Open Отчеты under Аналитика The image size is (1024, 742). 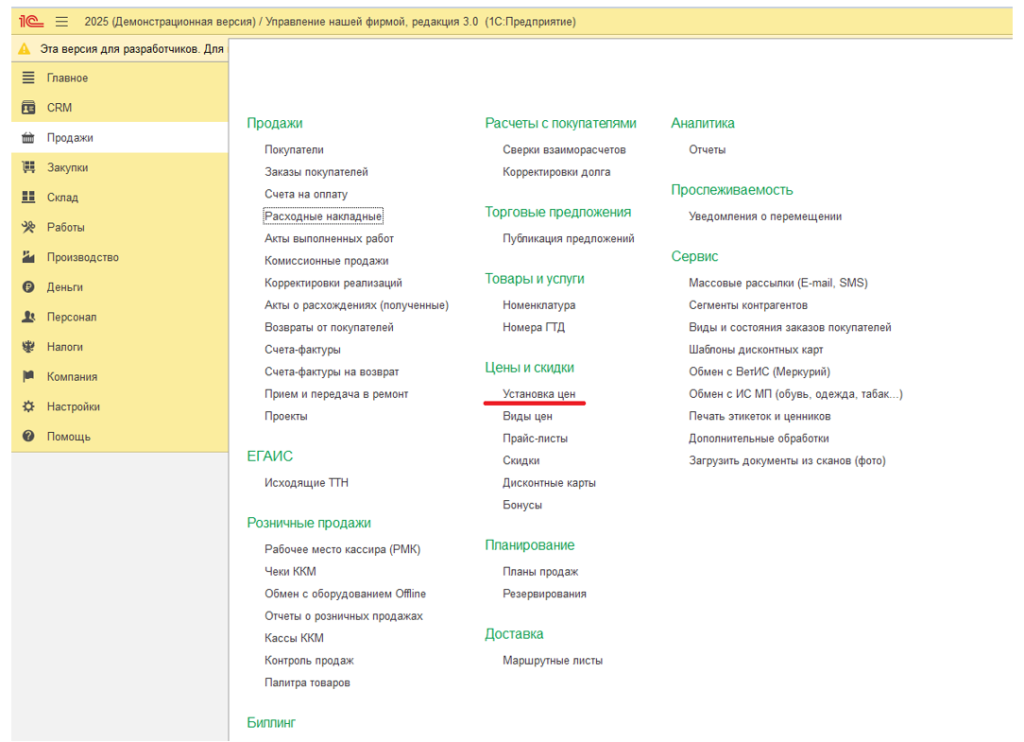click(707, 150)
